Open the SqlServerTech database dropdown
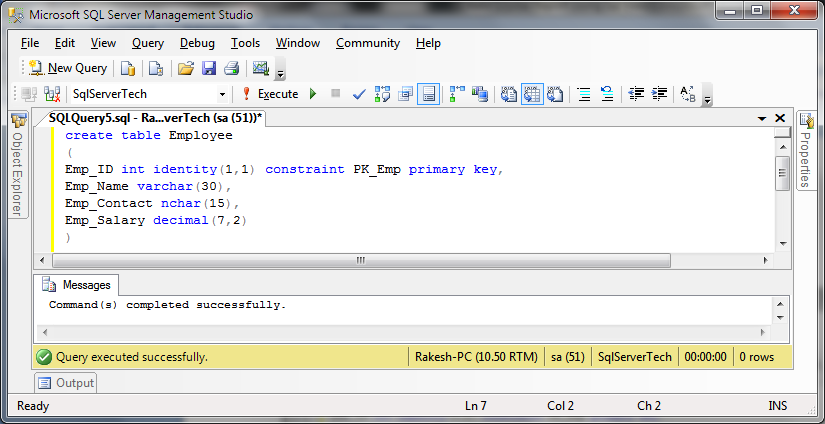This screenshot has height=424, width=825. (x=222, y=95)
